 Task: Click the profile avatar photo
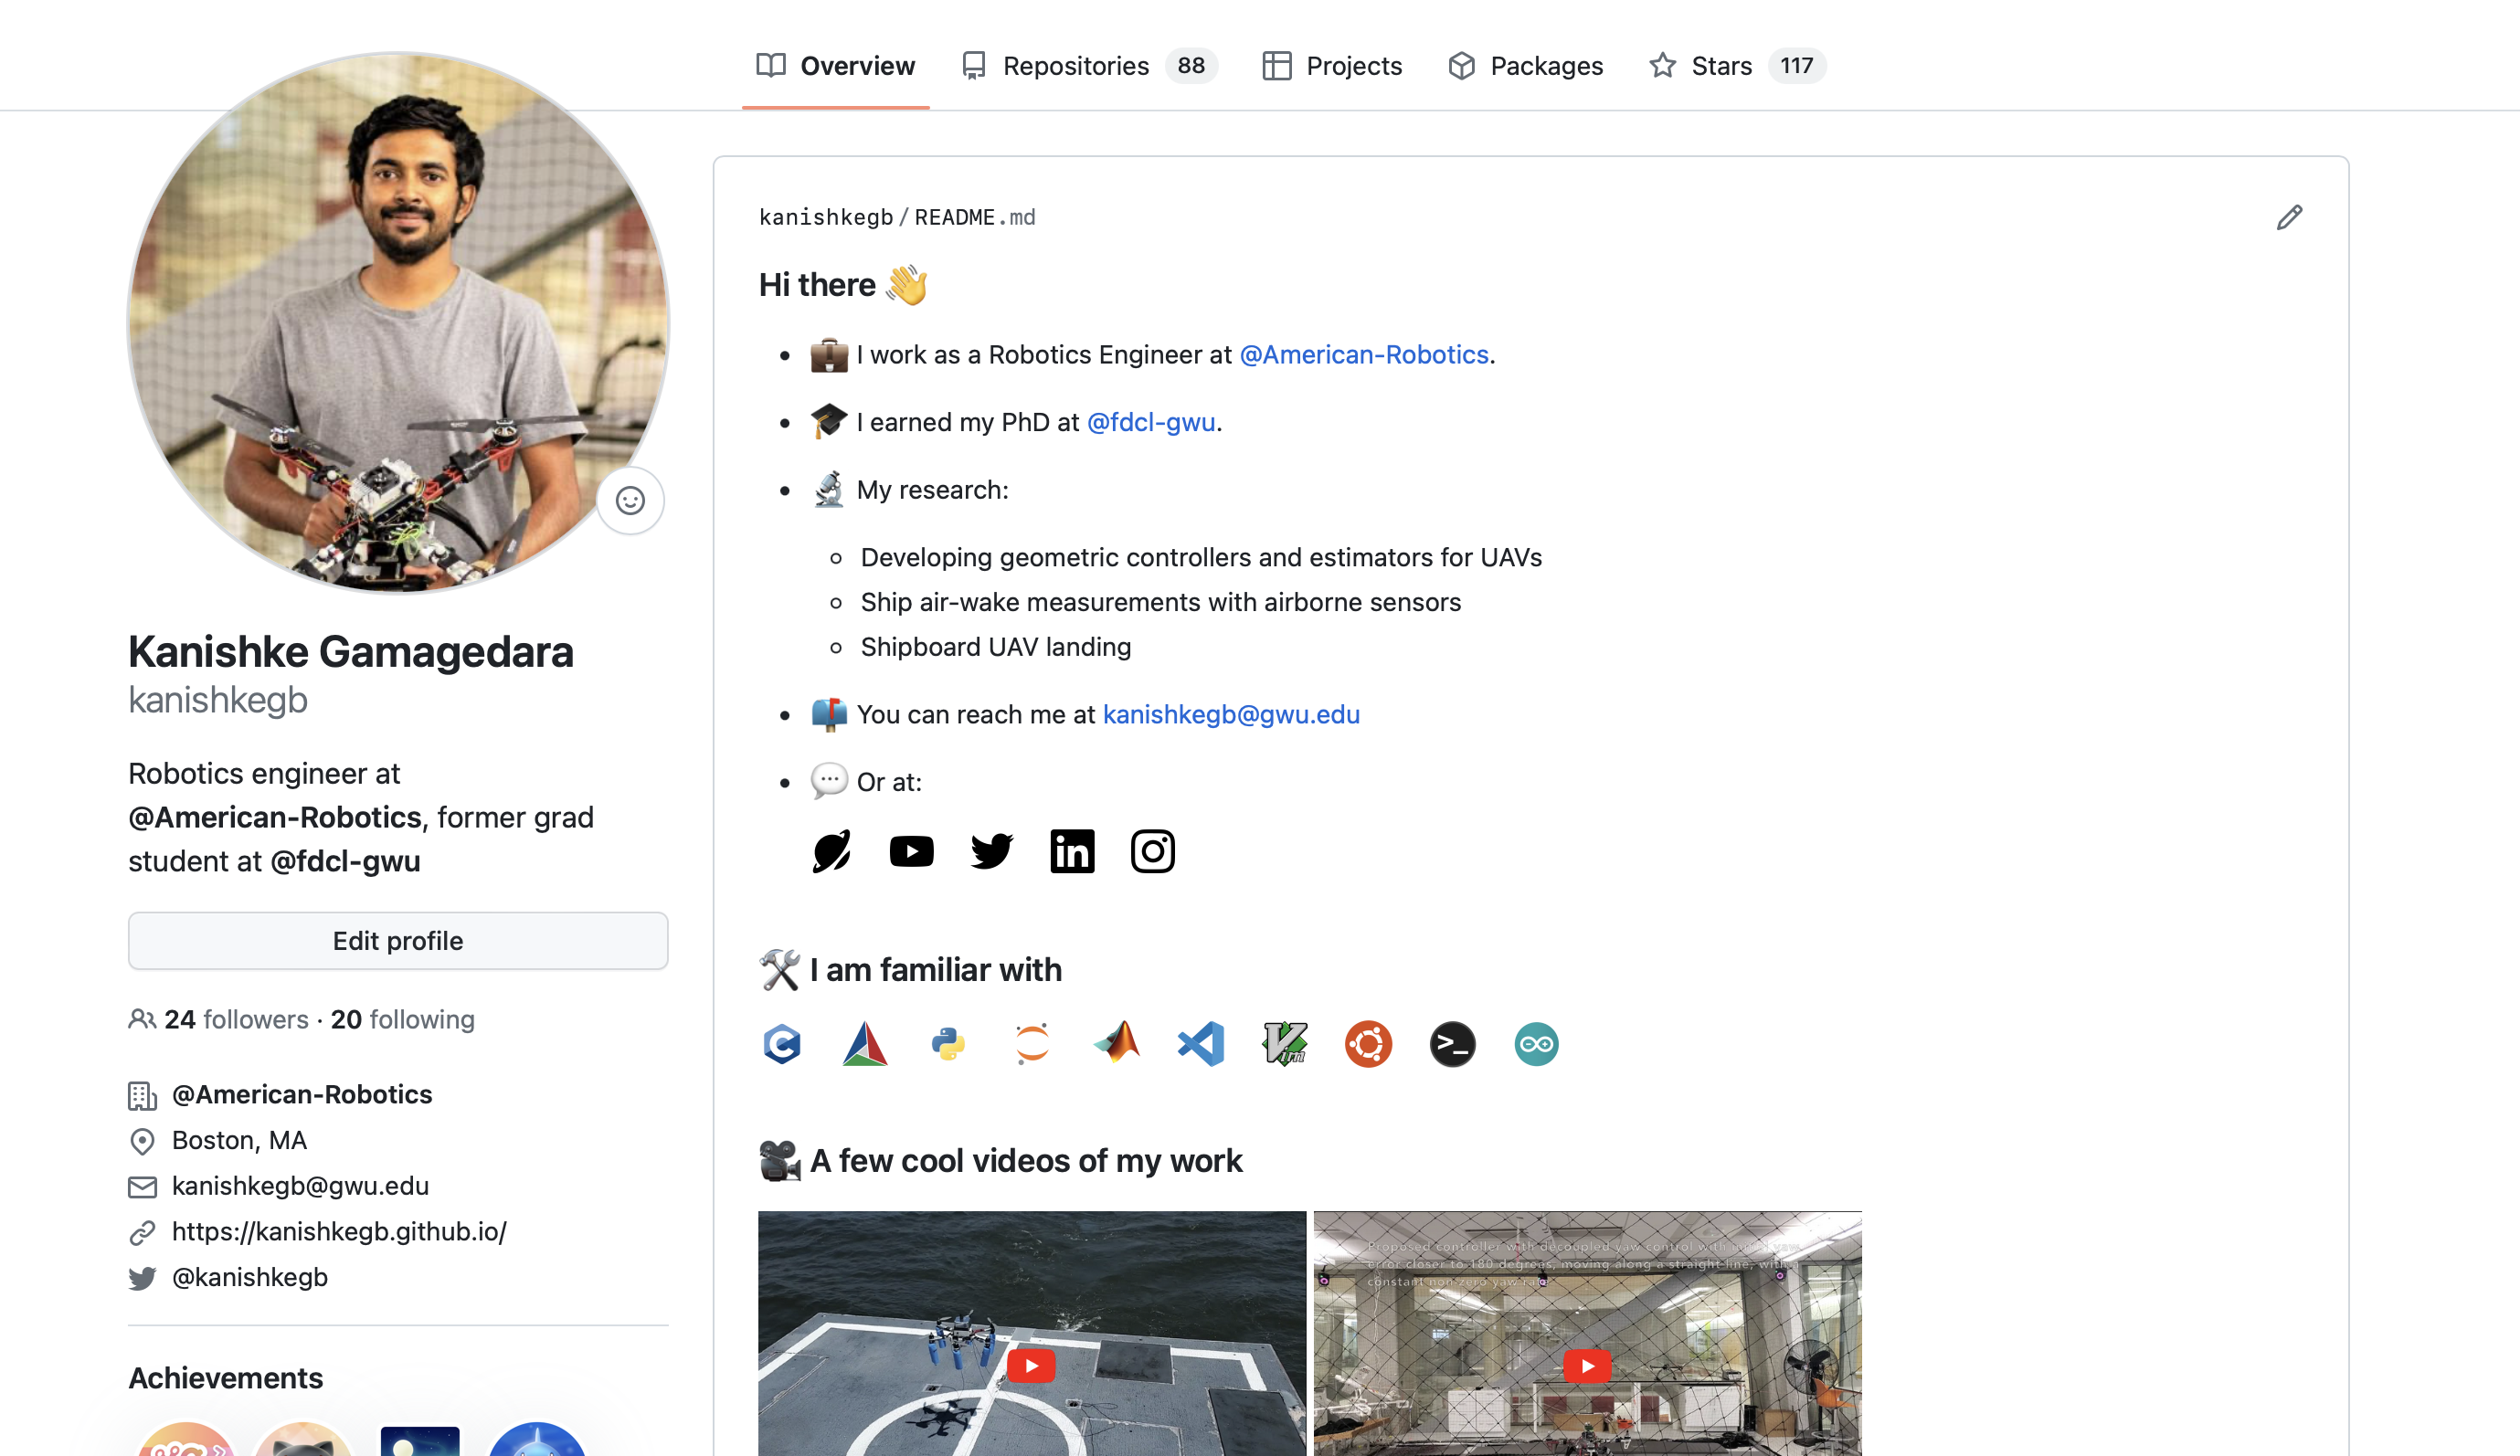[398, 322]
